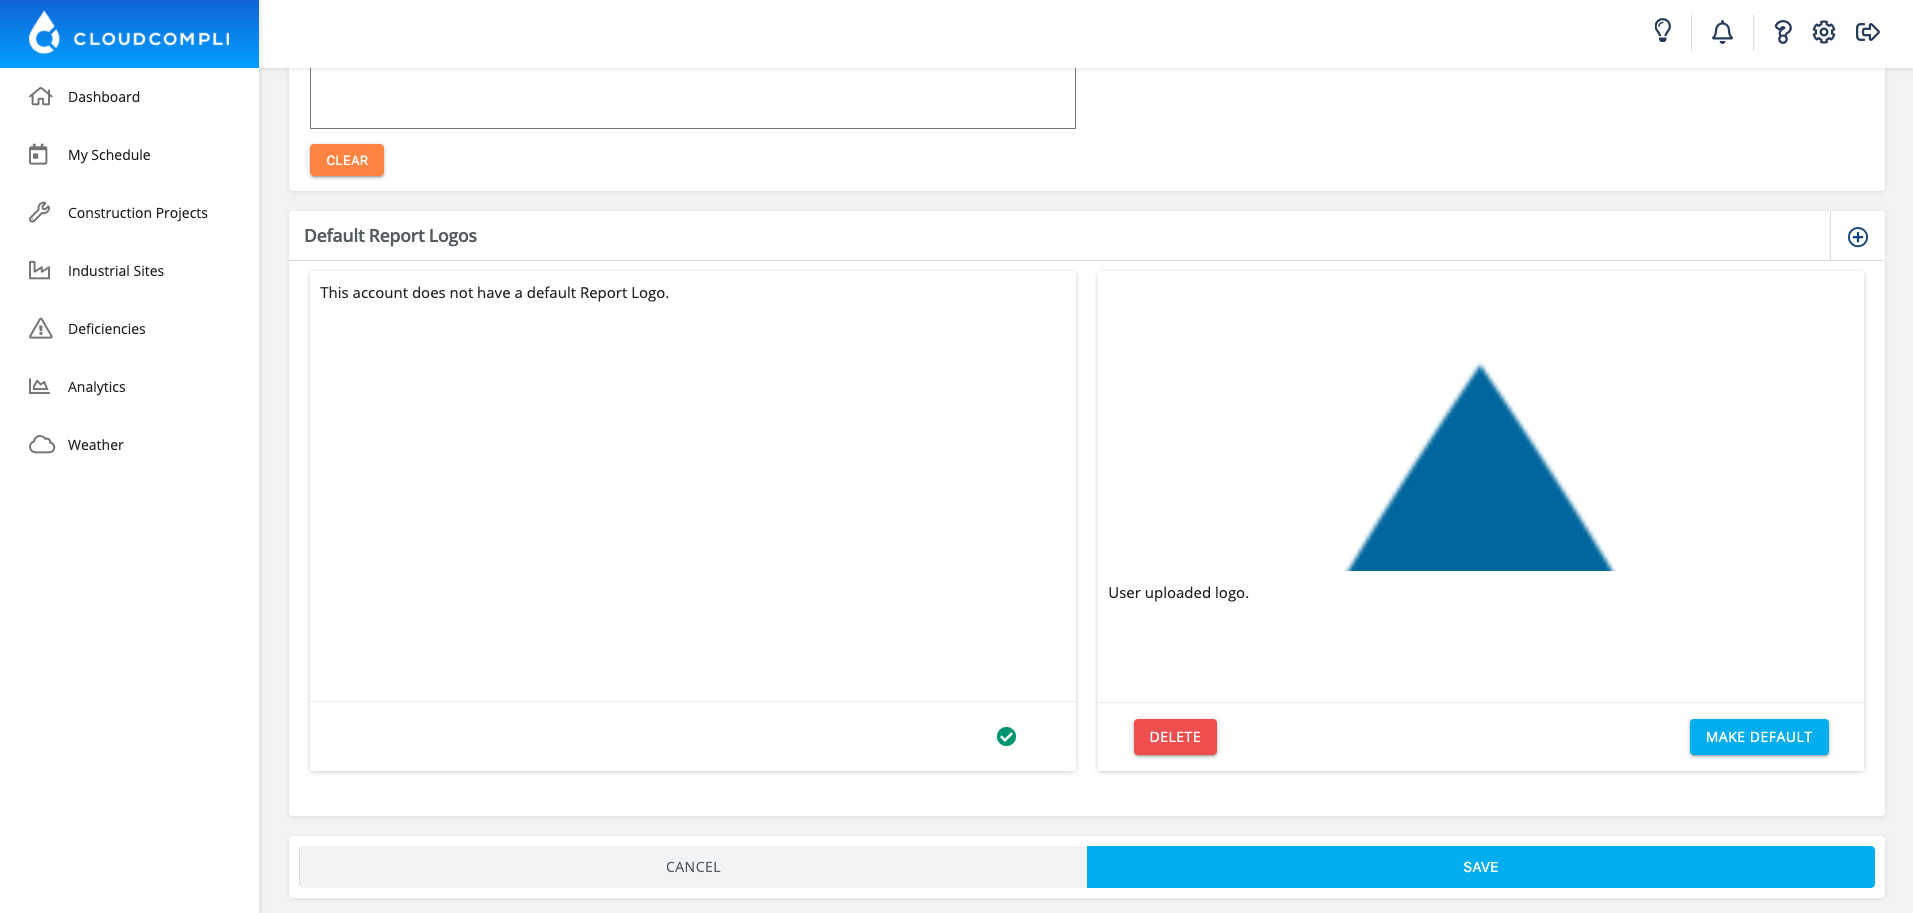Click the My Schedule calendar icon
This screenshot has width=1913, height=913.
tap(39, 154)
